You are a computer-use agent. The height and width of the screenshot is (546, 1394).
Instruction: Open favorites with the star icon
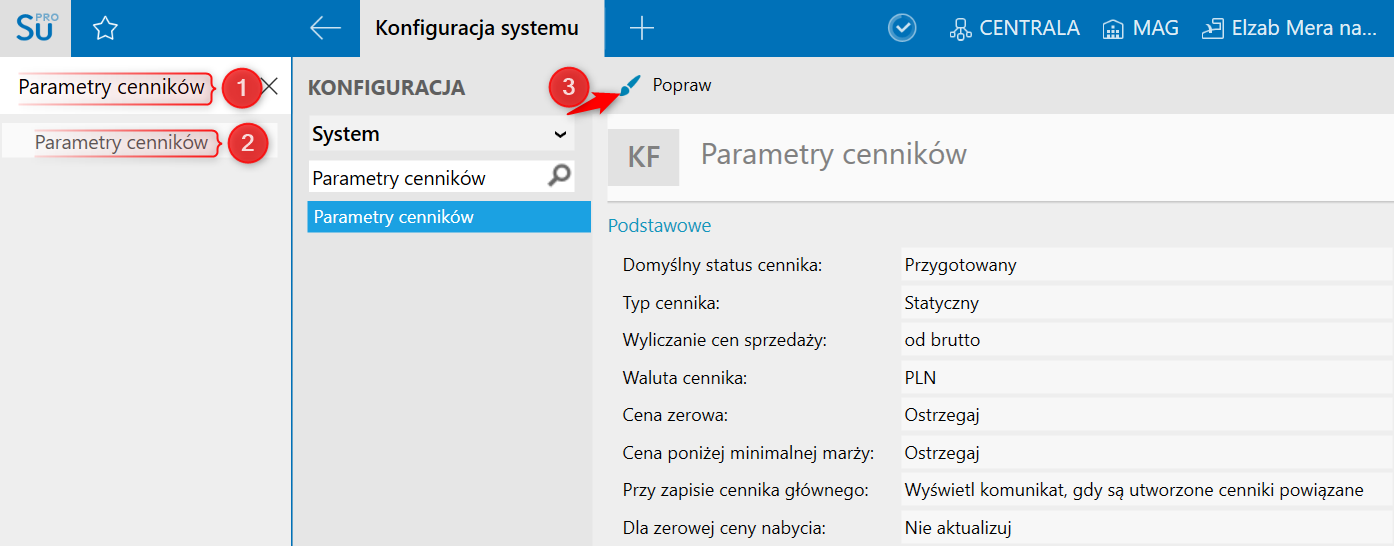click(x=105, y=29)
